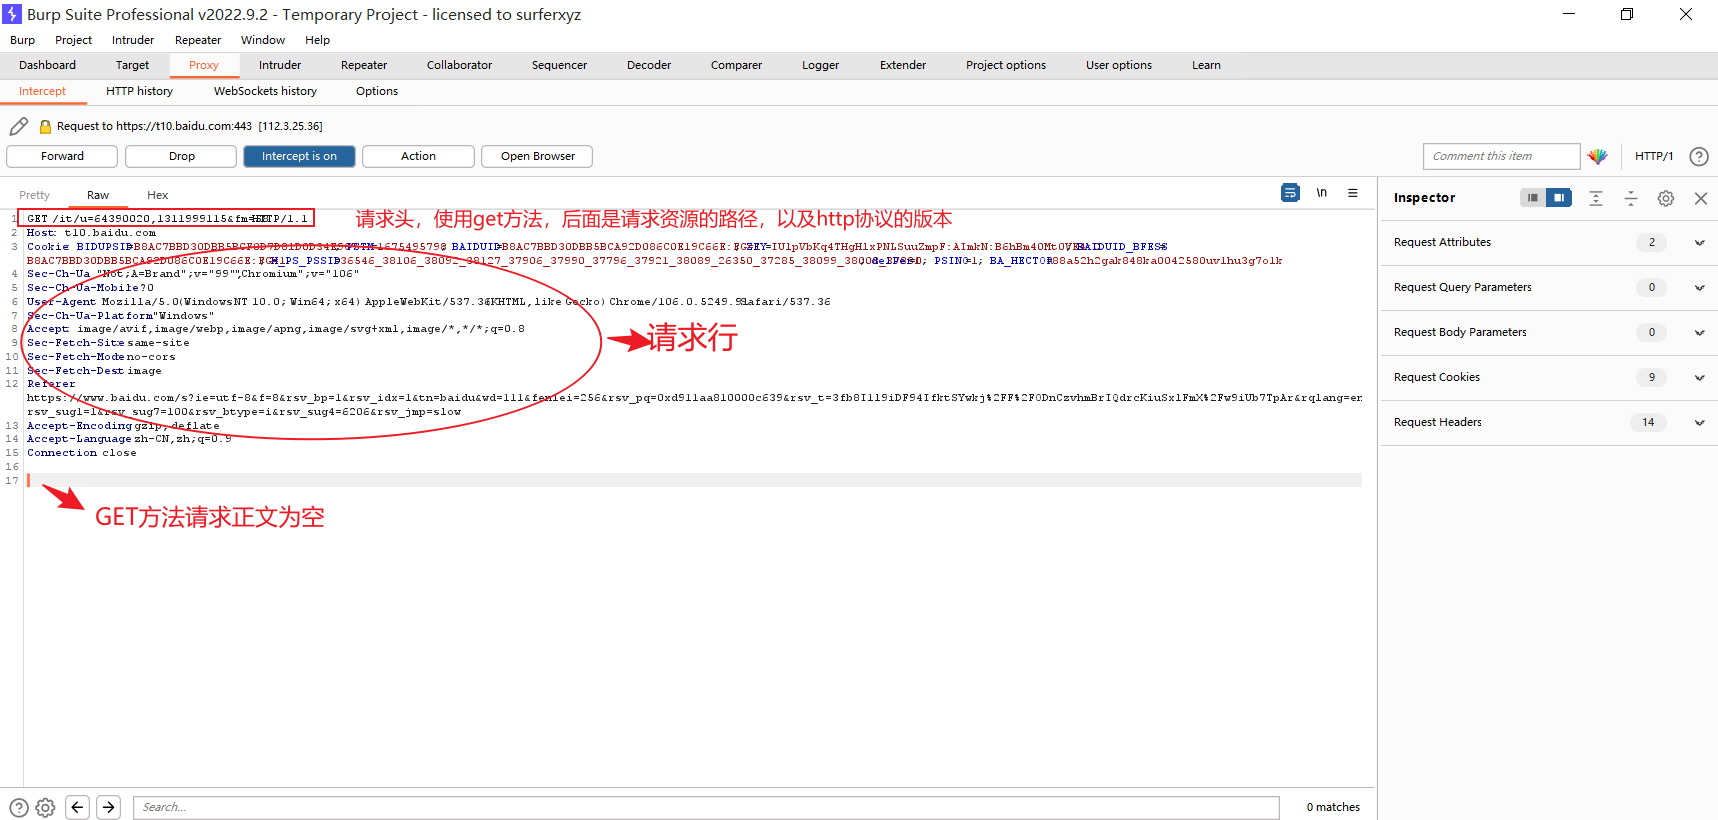Open the WebSockets history subtab

click(265, 91)
